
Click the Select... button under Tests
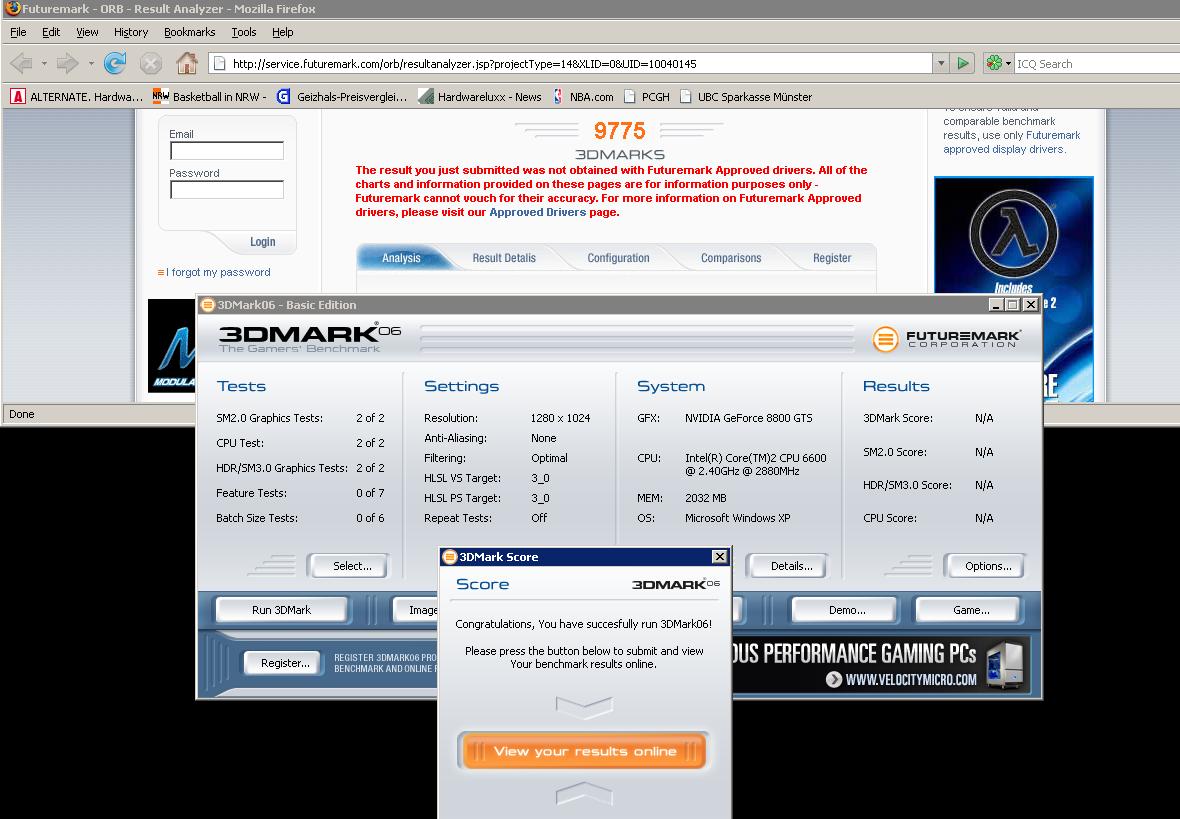tap(348, 565)
